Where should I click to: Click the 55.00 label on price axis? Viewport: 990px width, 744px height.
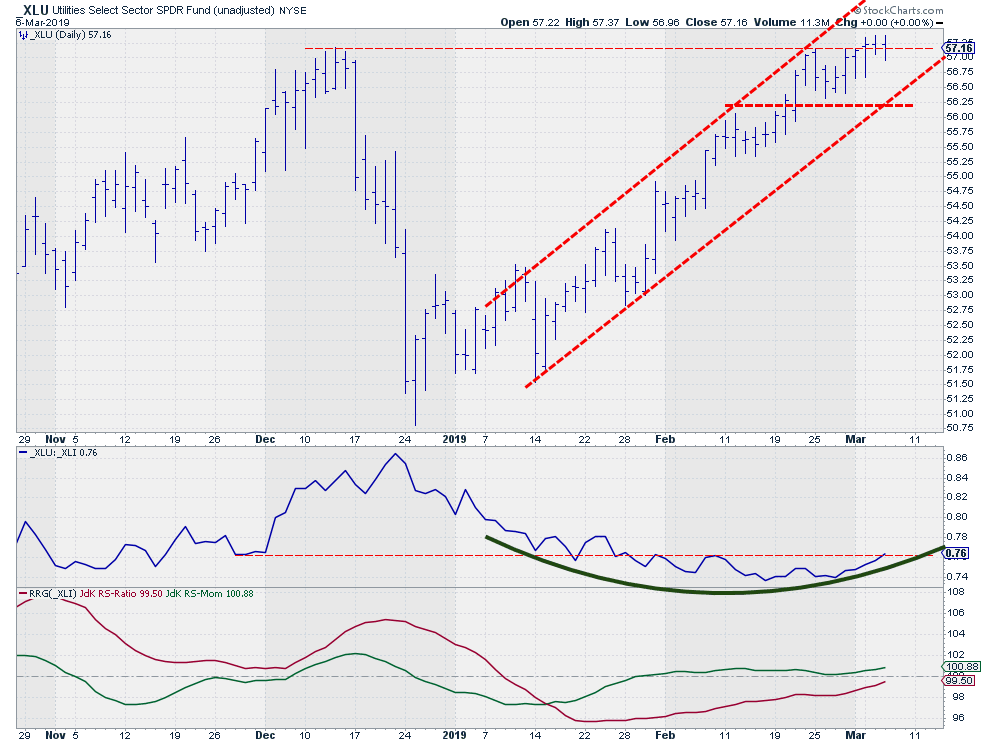[959, 176]
